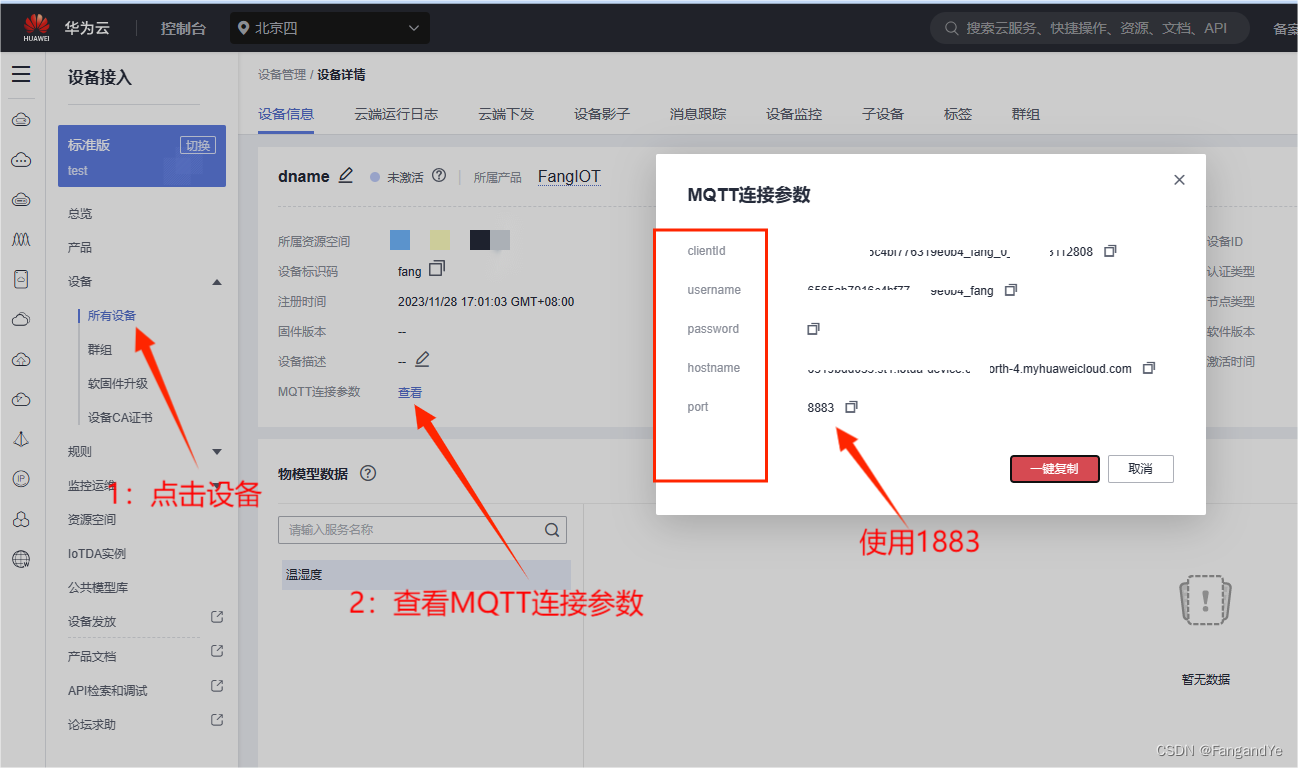Click 切换 to switch instance edition
This screenshot has width=1298, height=768.
pyautogui.click(x=197, y=145)
